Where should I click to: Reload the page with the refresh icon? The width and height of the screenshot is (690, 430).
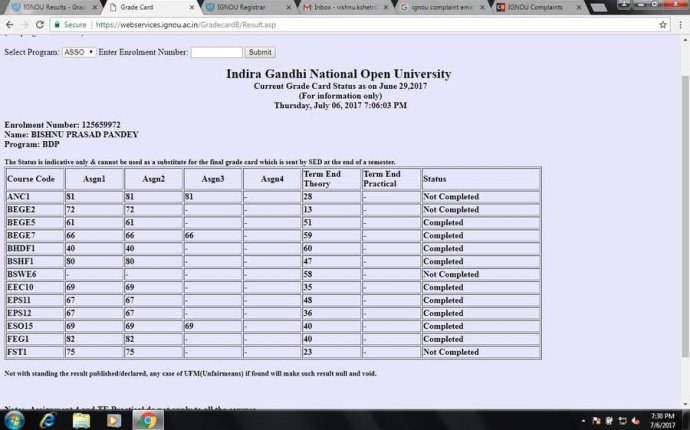tap(40, 25)
